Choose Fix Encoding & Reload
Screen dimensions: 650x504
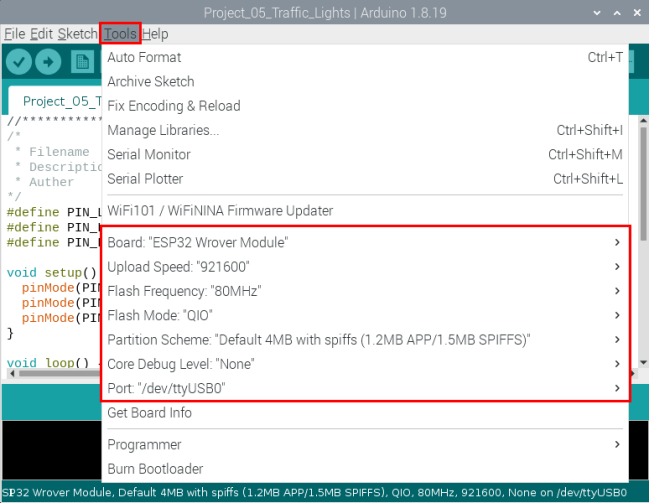point(365,106)
